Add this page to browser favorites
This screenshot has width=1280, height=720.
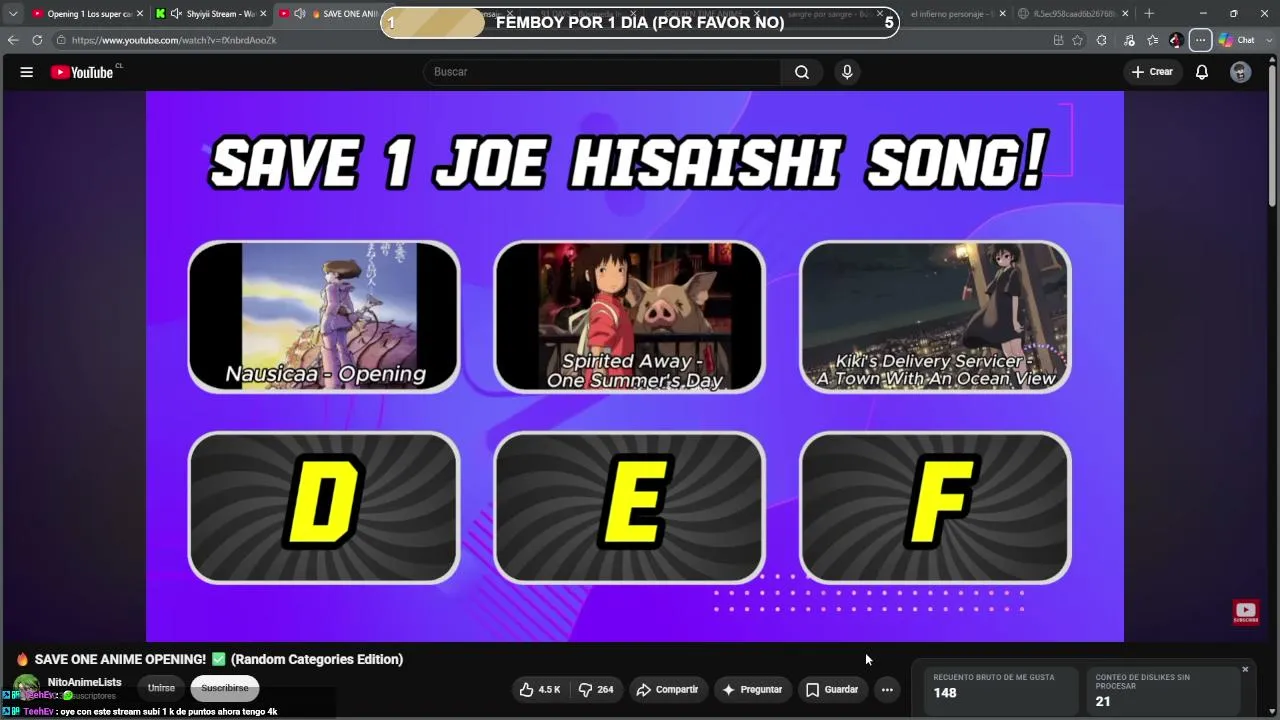1077,40
